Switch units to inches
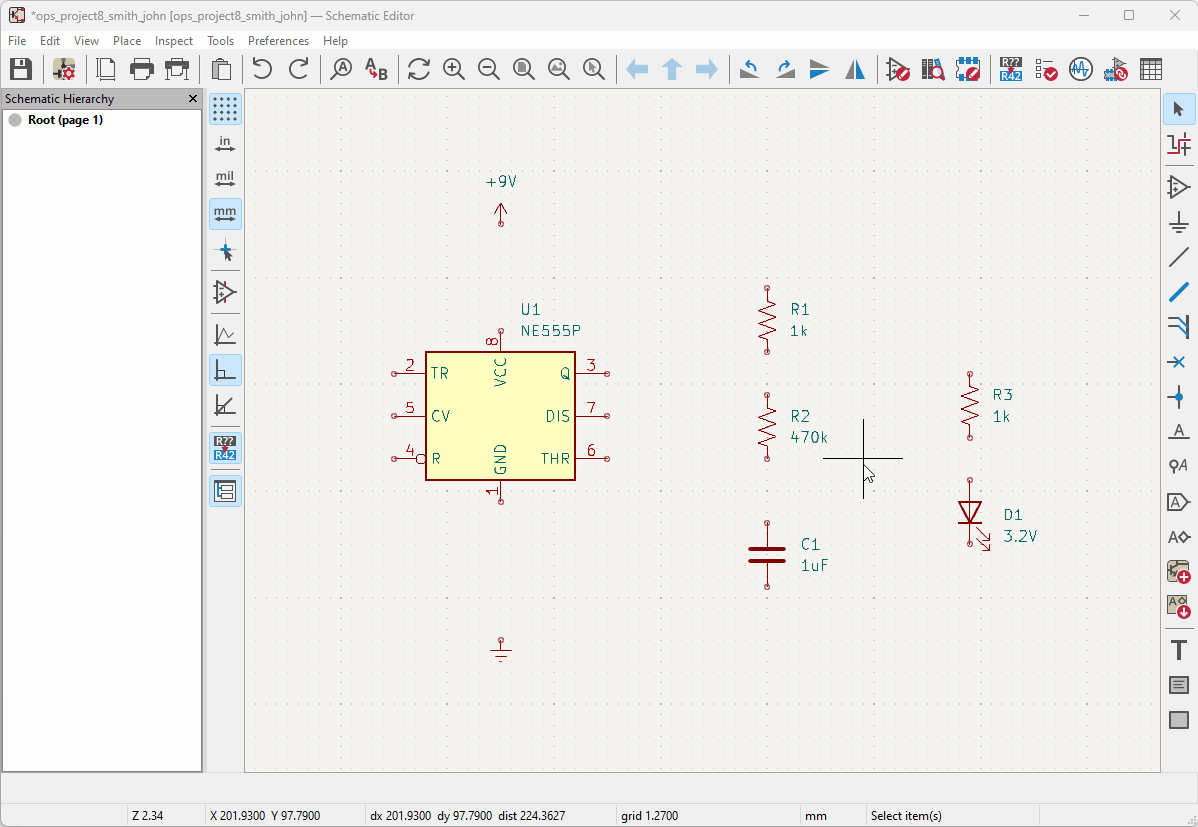The width and height of the screenshot is (1198, 827). [225, 144]
